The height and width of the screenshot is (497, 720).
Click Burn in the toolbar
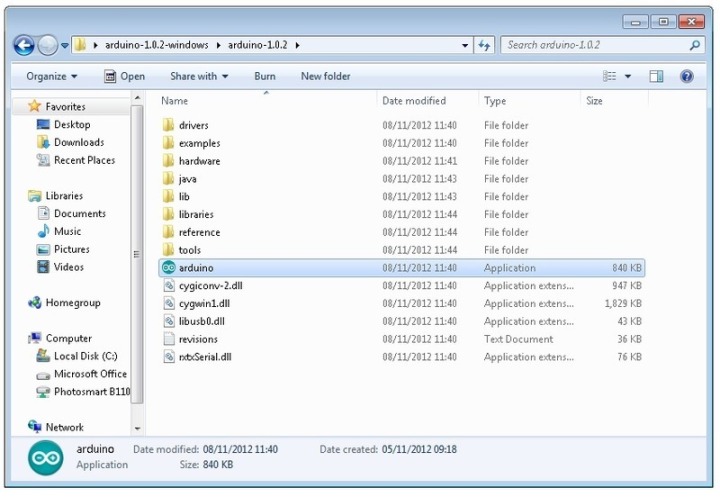coord(265,76)
